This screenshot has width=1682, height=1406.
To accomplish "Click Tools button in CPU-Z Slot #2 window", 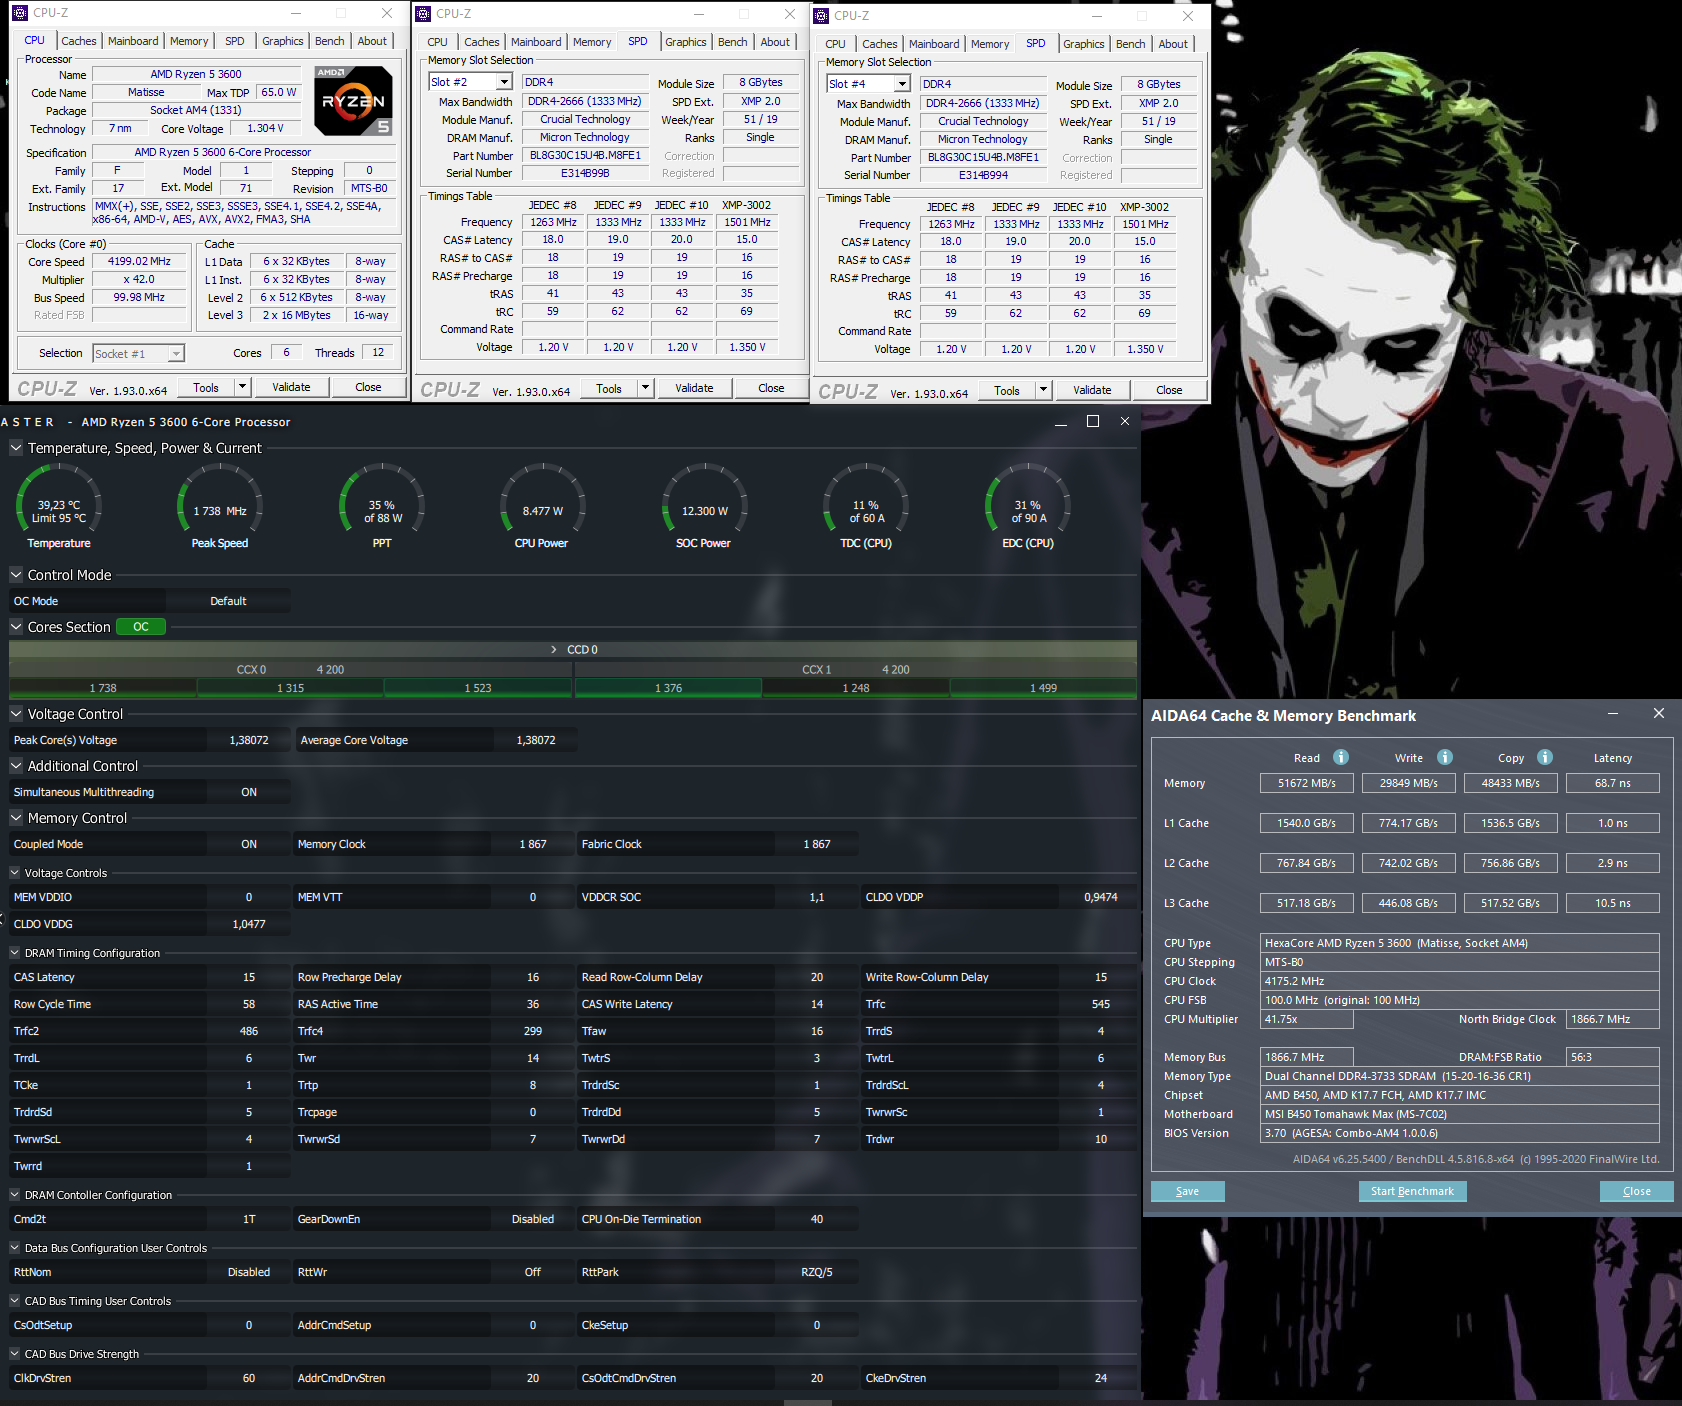I will [609, 388].
